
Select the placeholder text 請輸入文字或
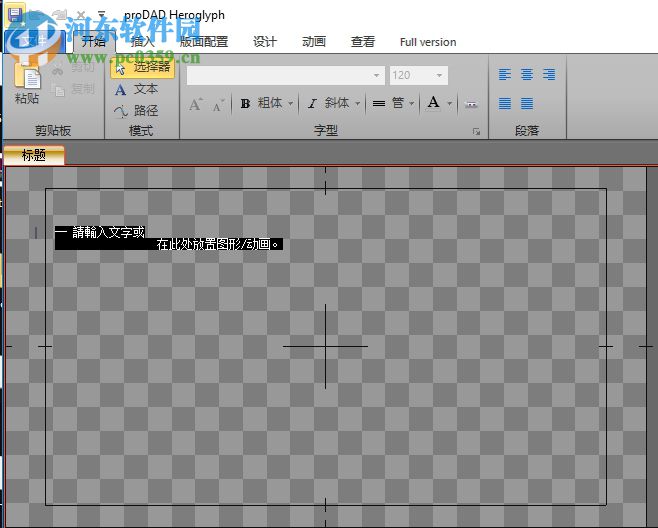tap(108, 232)
